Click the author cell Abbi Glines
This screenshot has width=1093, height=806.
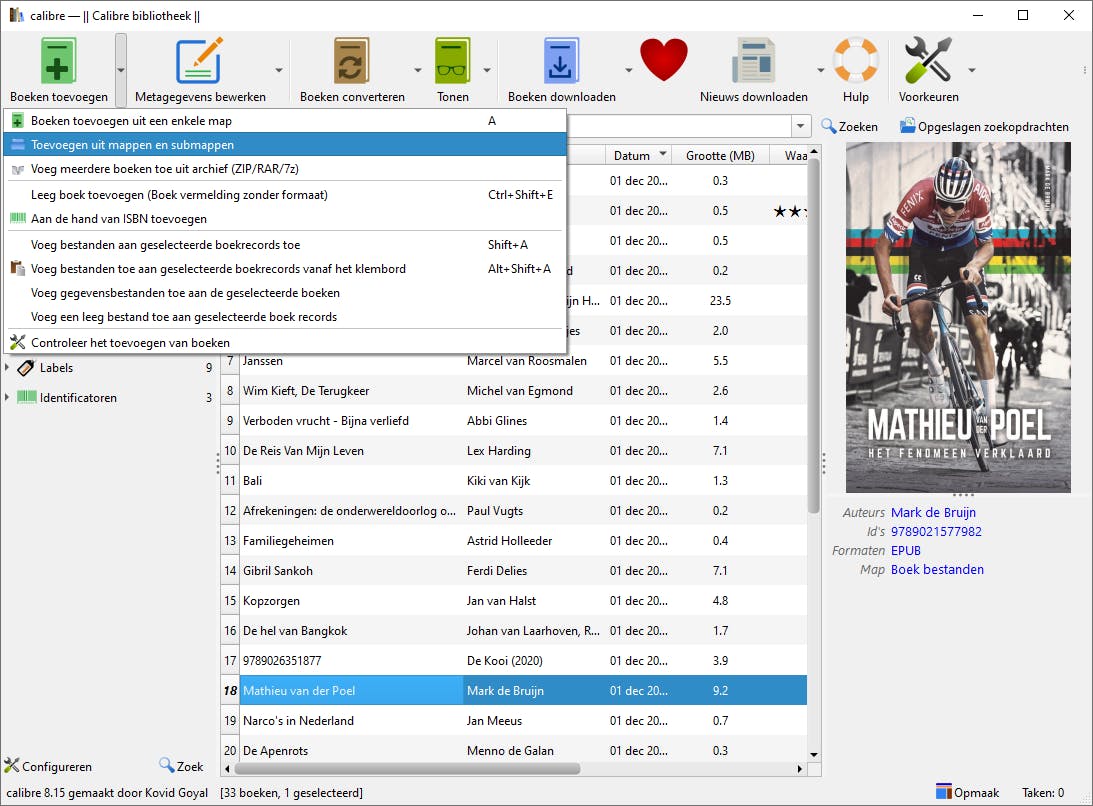(533, 421)
